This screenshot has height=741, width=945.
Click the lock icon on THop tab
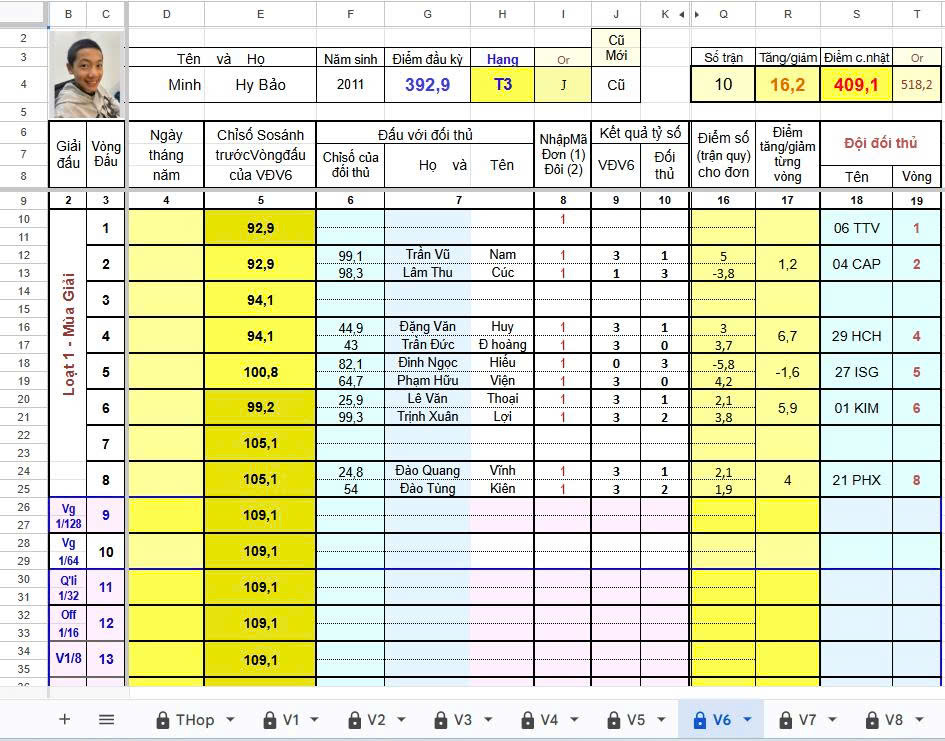[x=162, y=719]
